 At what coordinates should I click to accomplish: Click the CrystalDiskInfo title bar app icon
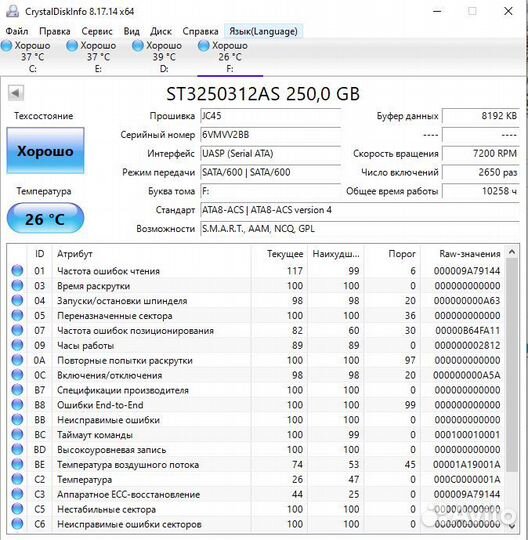[x=13, y=11]
